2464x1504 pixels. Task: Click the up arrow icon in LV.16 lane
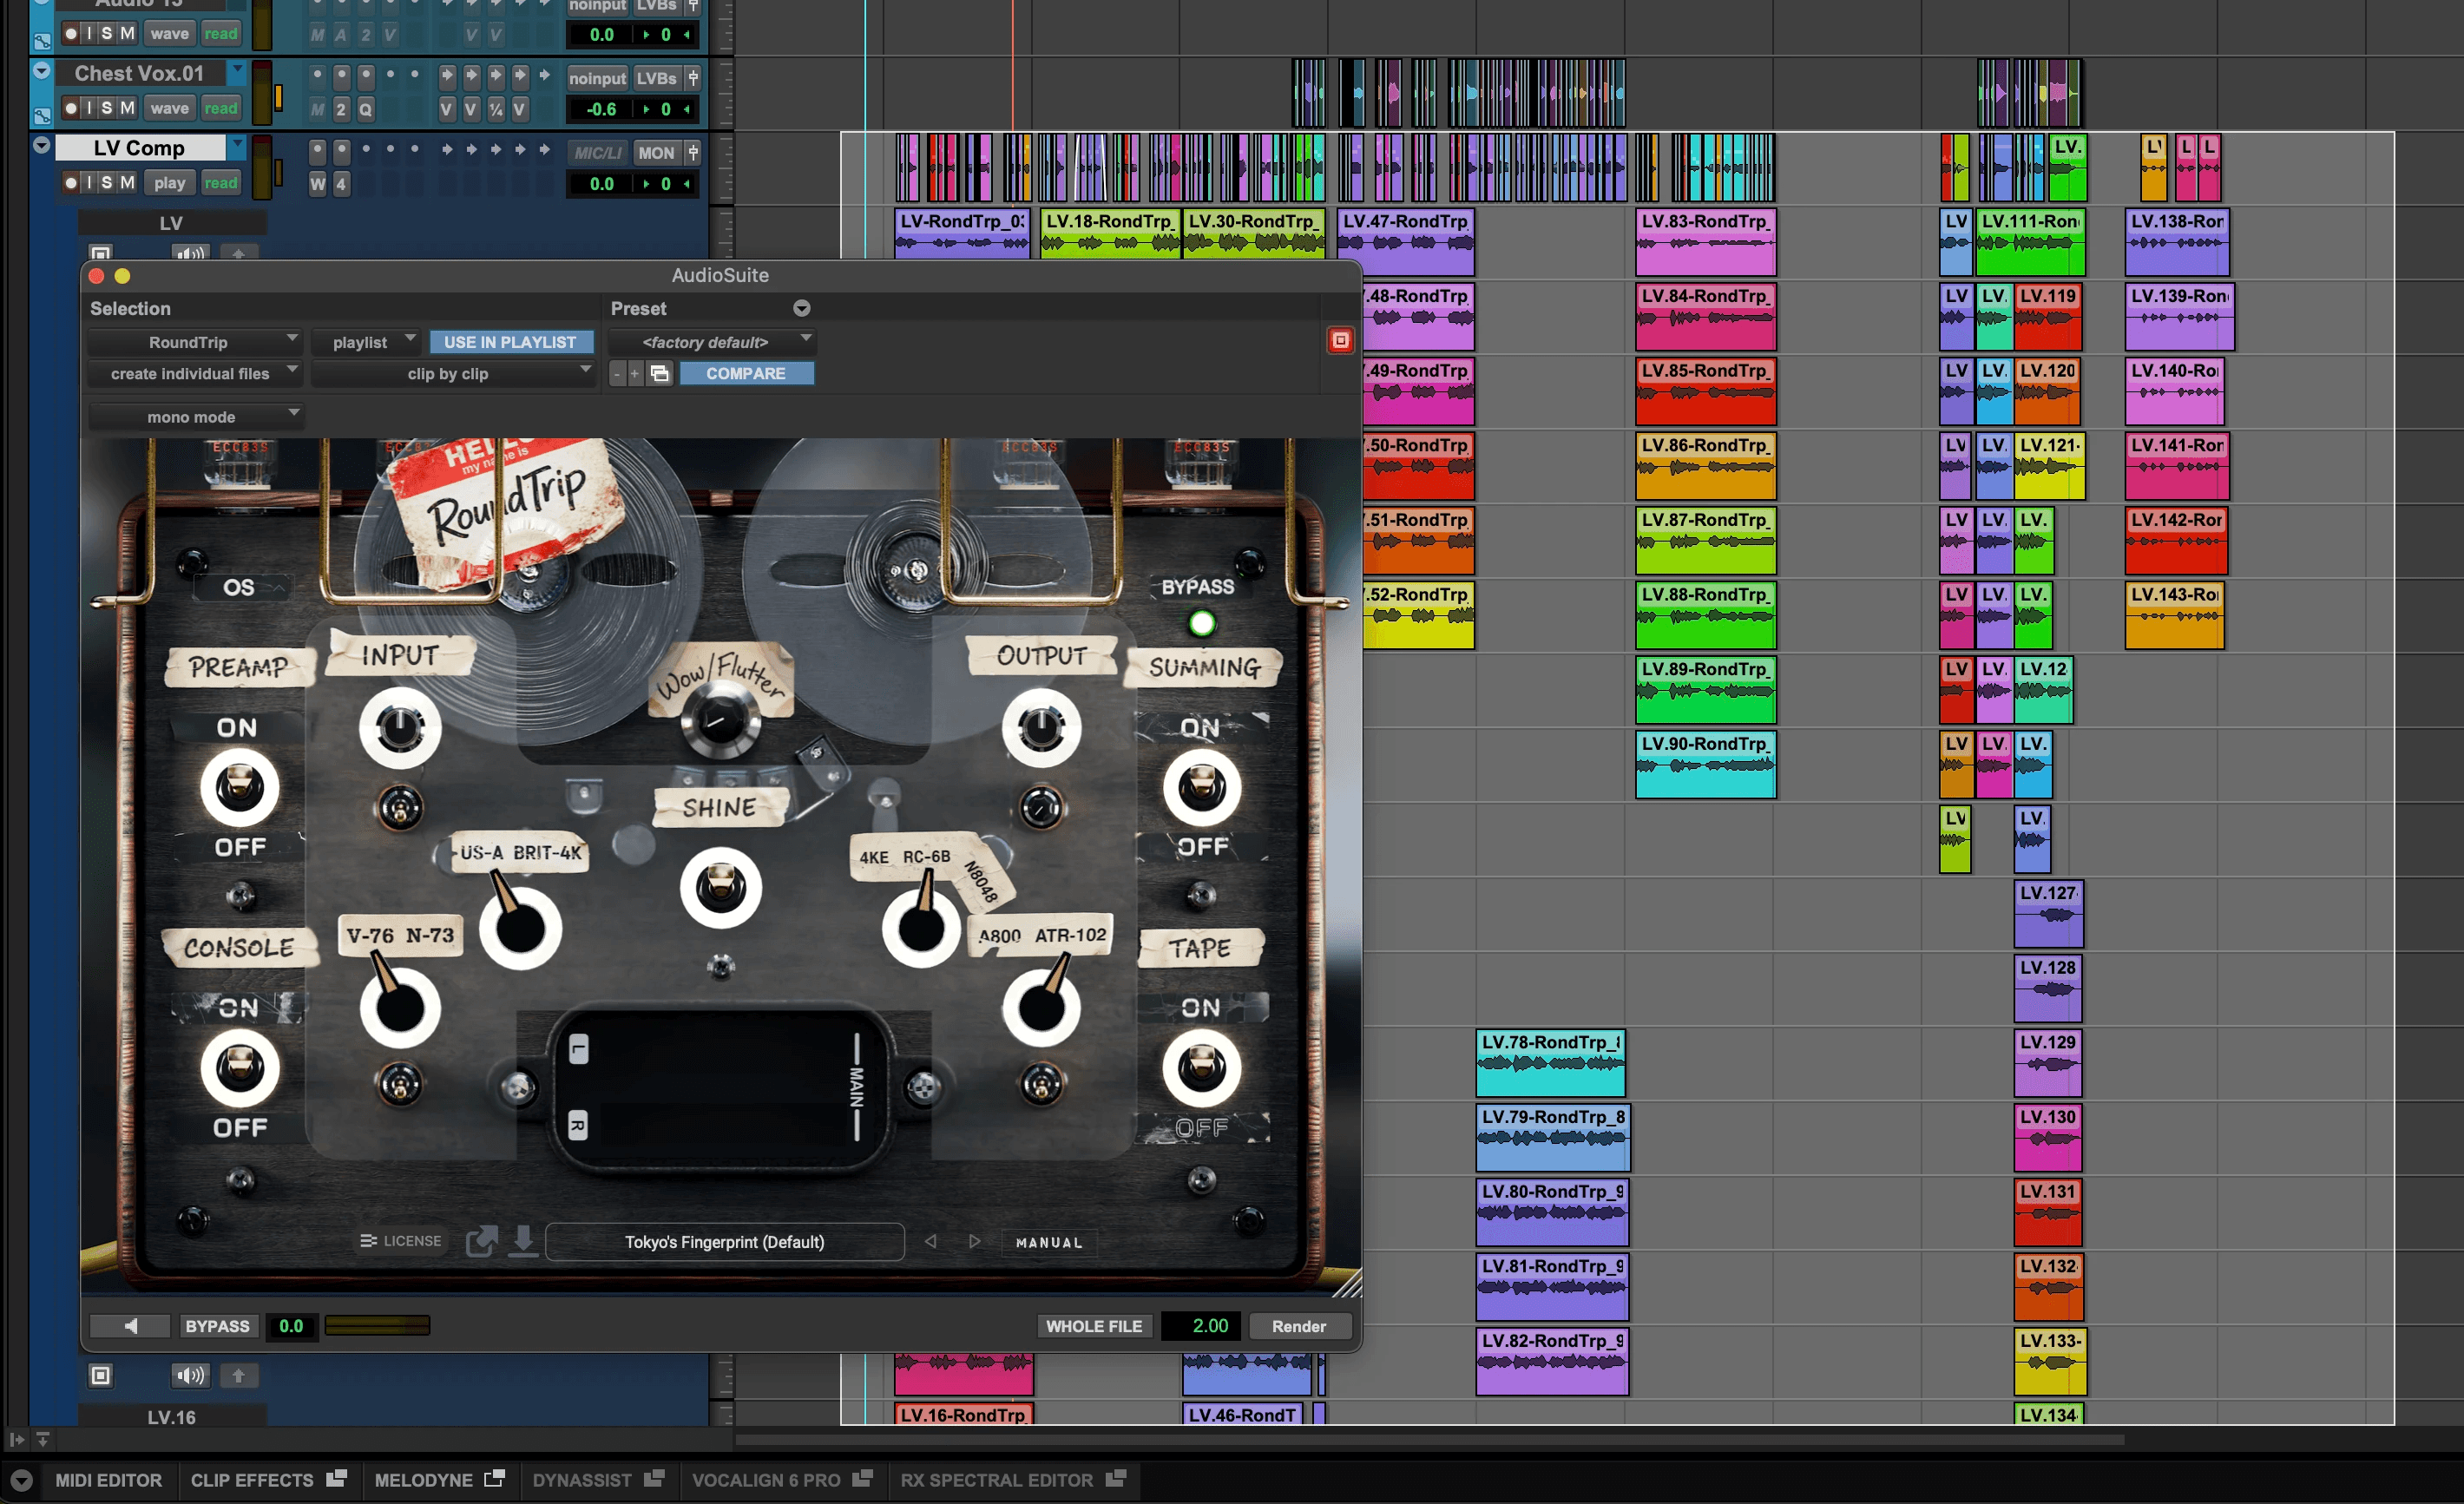238,1376
